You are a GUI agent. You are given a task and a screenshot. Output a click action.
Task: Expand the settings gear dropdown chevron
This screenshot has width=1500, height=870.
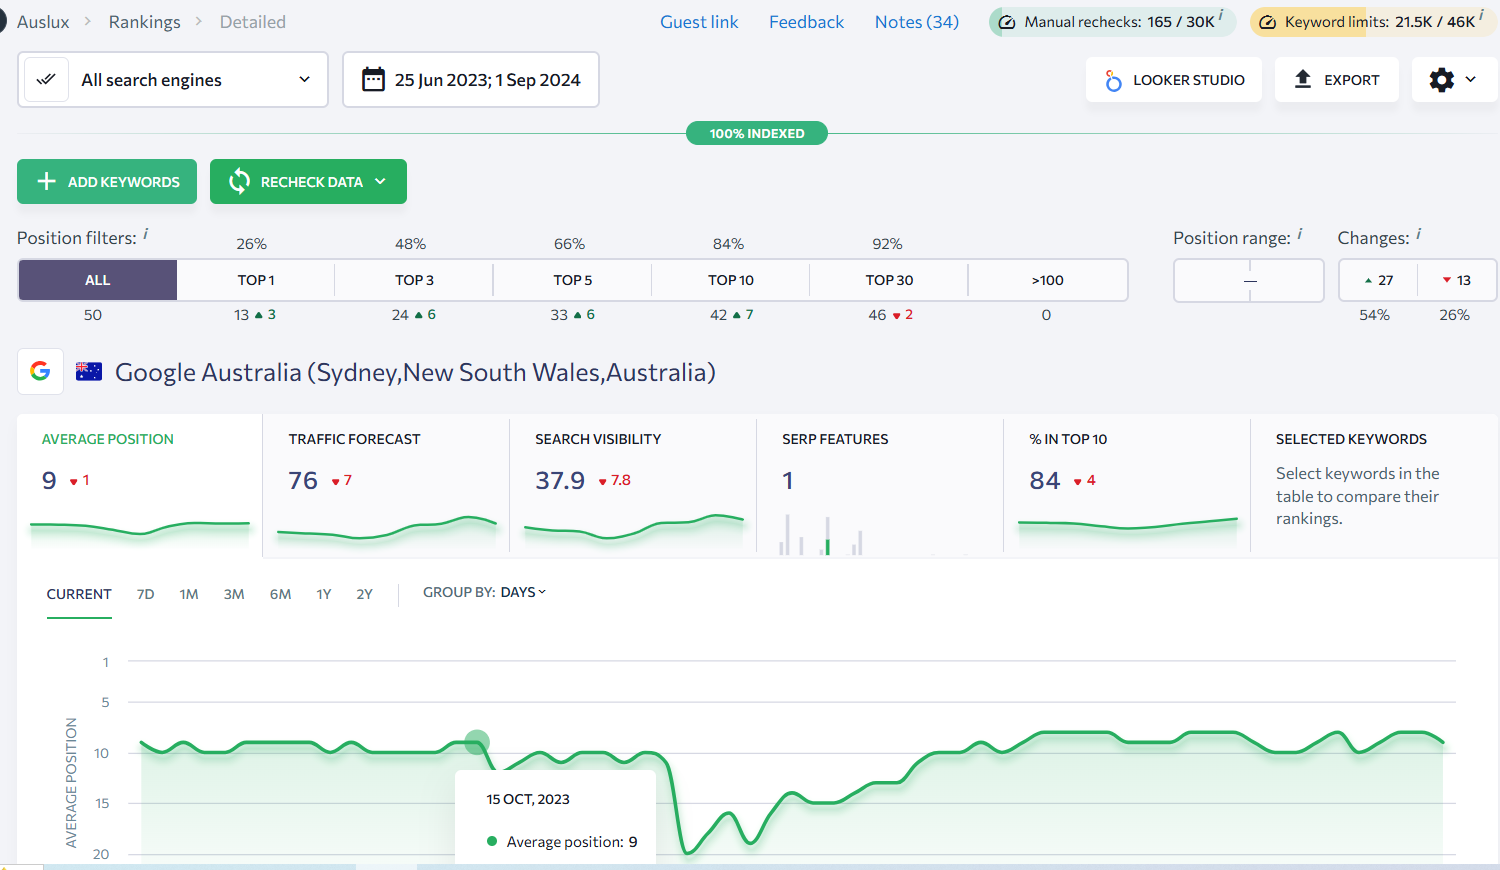click(1470, 79)
